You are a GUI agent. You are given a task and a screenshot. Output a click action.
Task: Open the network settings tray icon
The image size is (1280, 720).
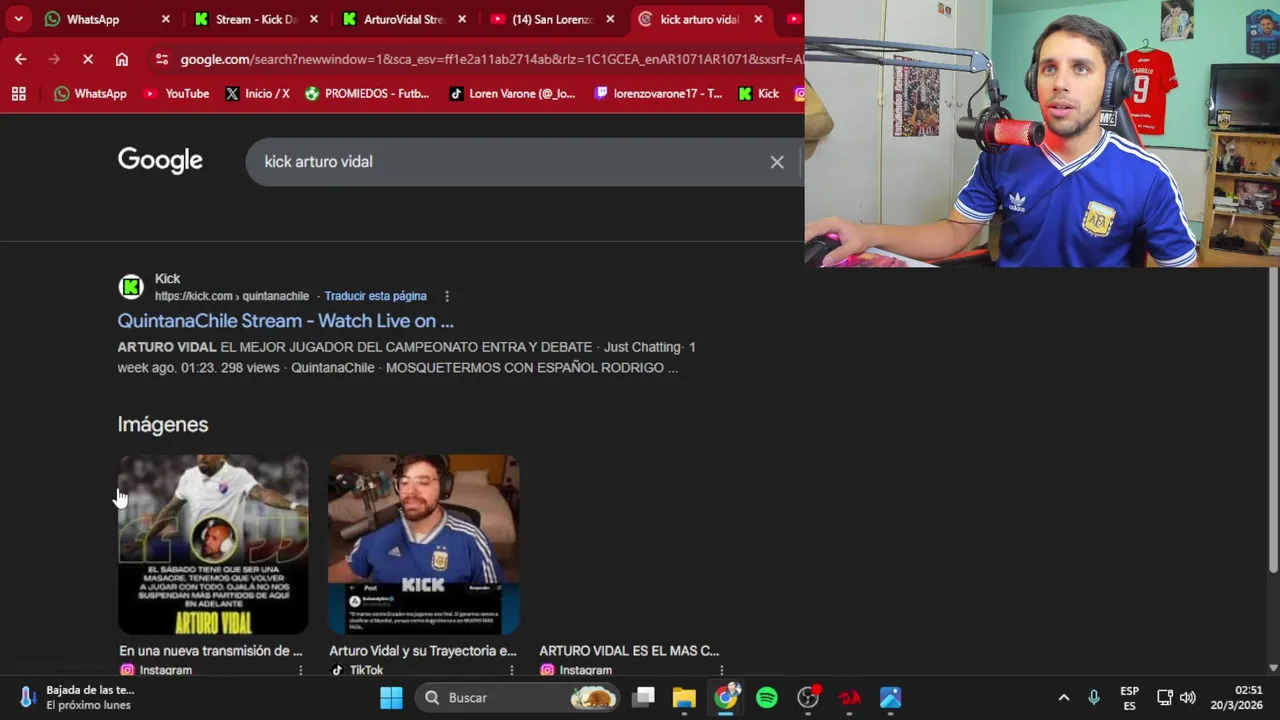(1165, 697)
